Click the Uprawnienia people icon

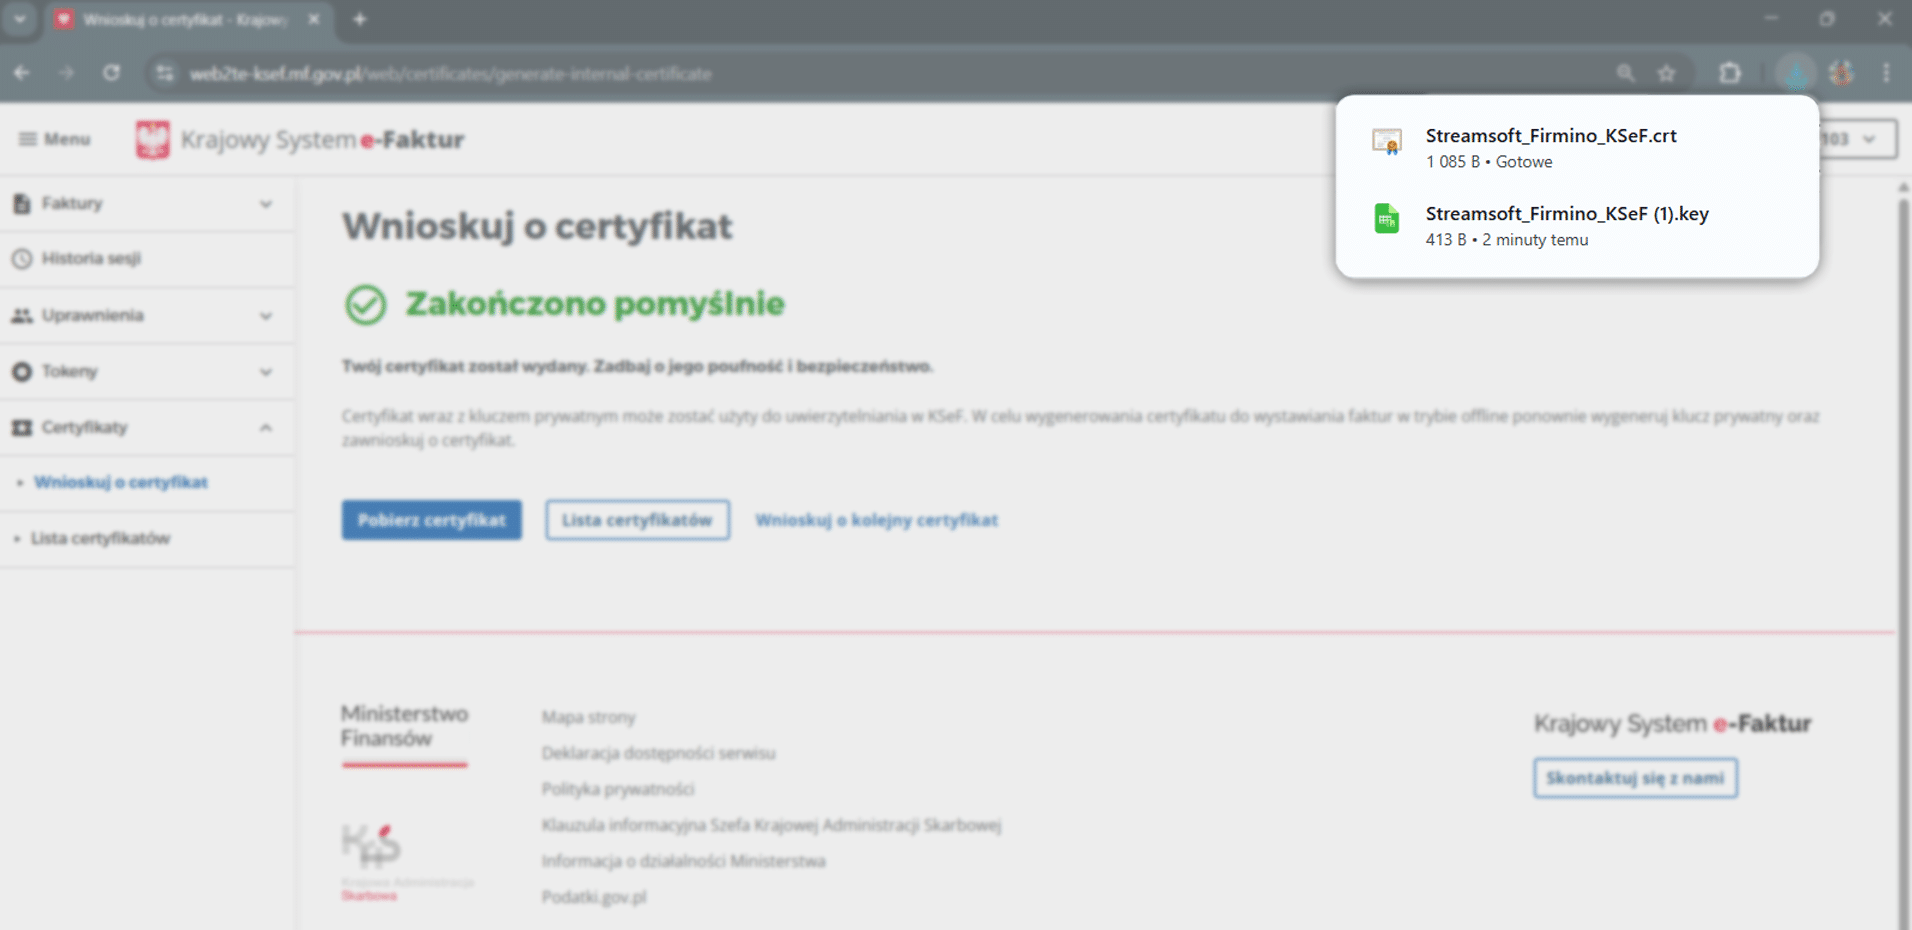click(x=20, y=315)
